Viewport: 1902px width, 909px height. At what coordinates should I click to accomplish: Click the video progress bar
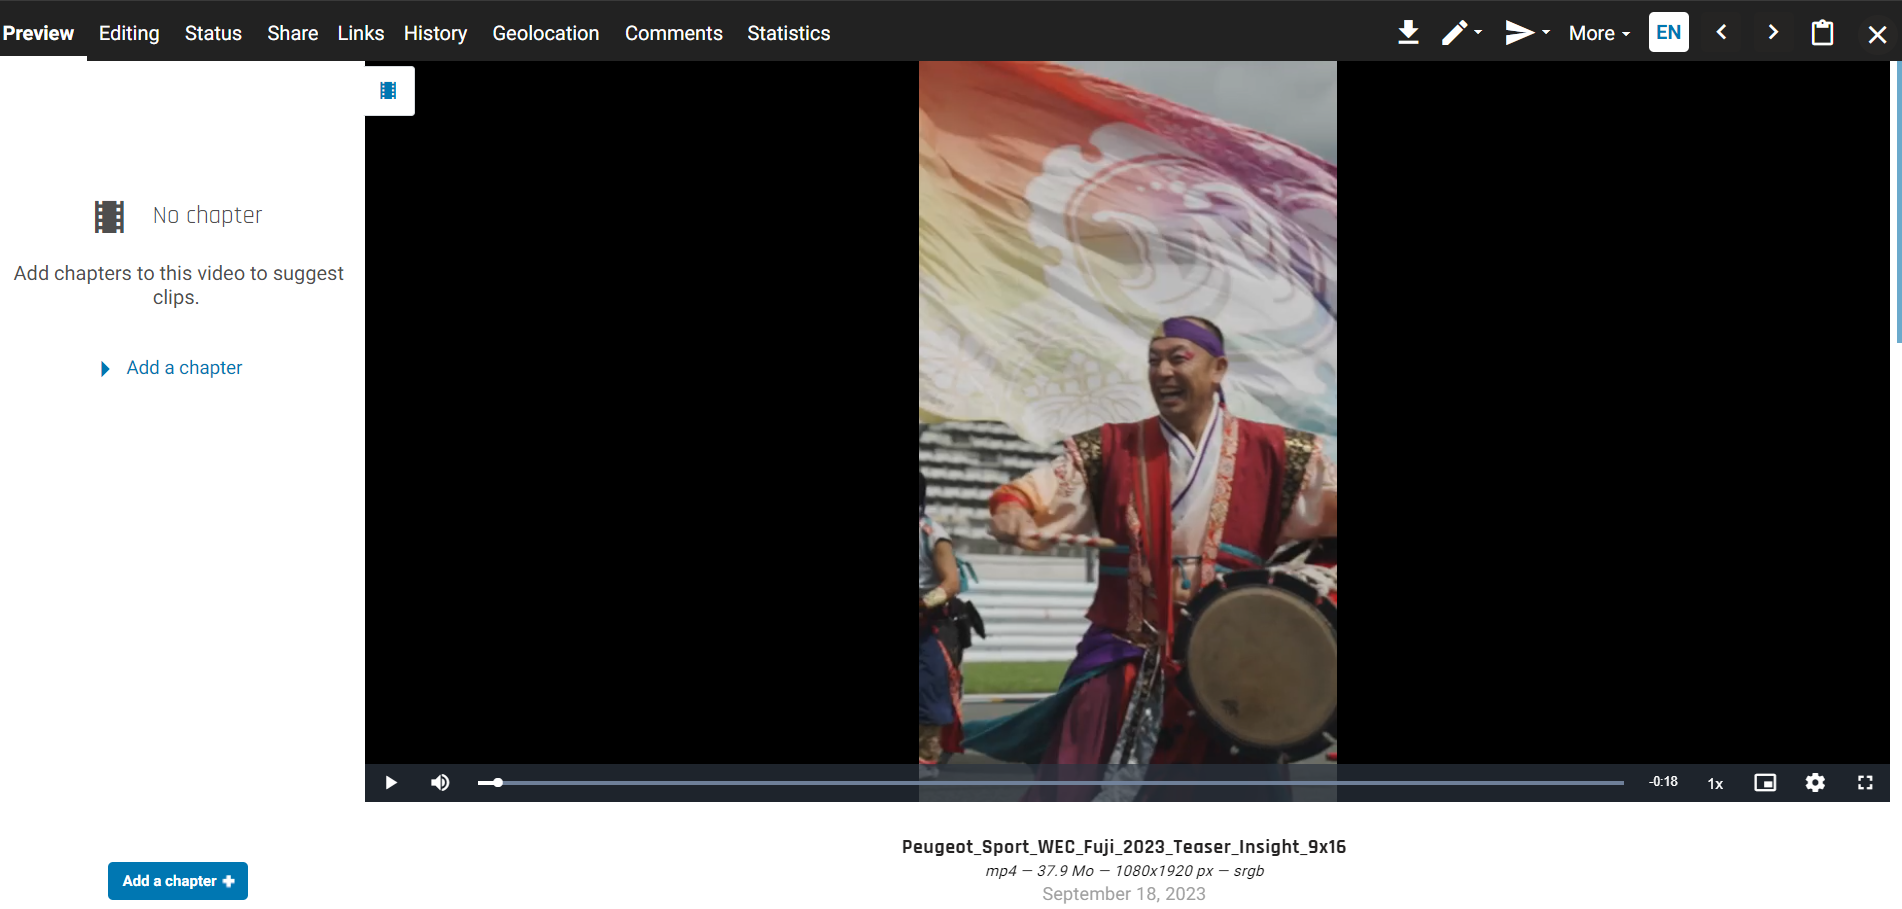pyautogui.click(x=1050, y=783)
